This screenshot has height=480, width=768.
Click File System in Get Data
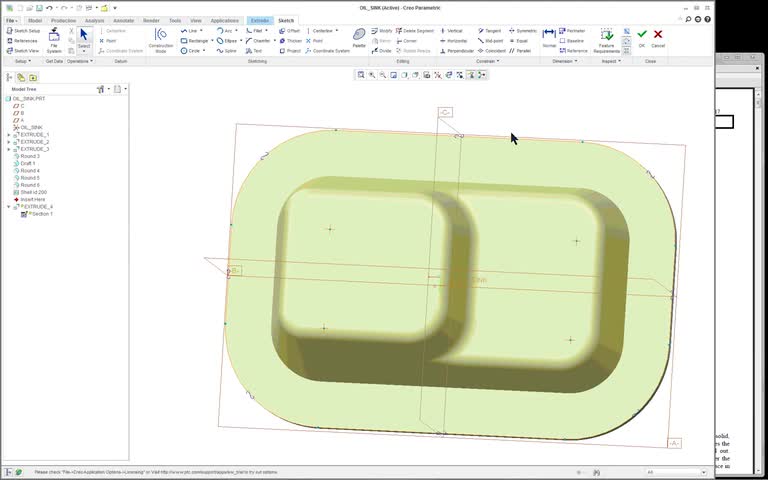(54, 41)
